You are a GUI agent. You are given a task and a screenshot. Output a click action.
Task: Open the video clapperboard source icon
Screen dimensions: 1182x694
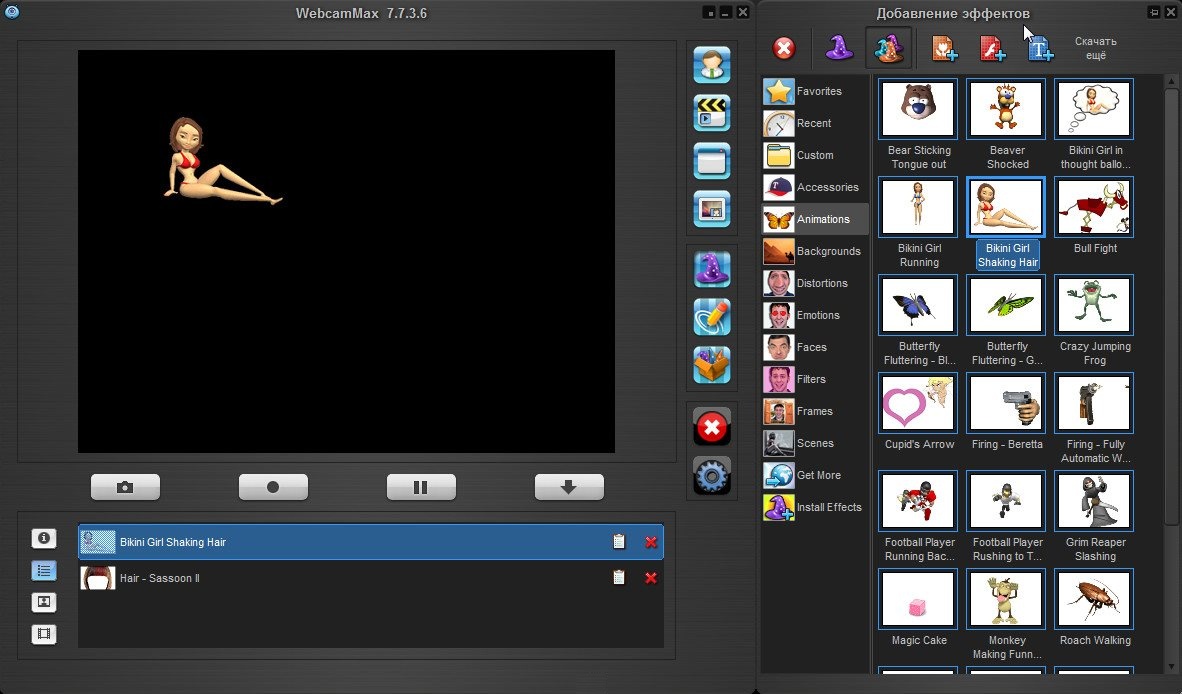point(711,113)
